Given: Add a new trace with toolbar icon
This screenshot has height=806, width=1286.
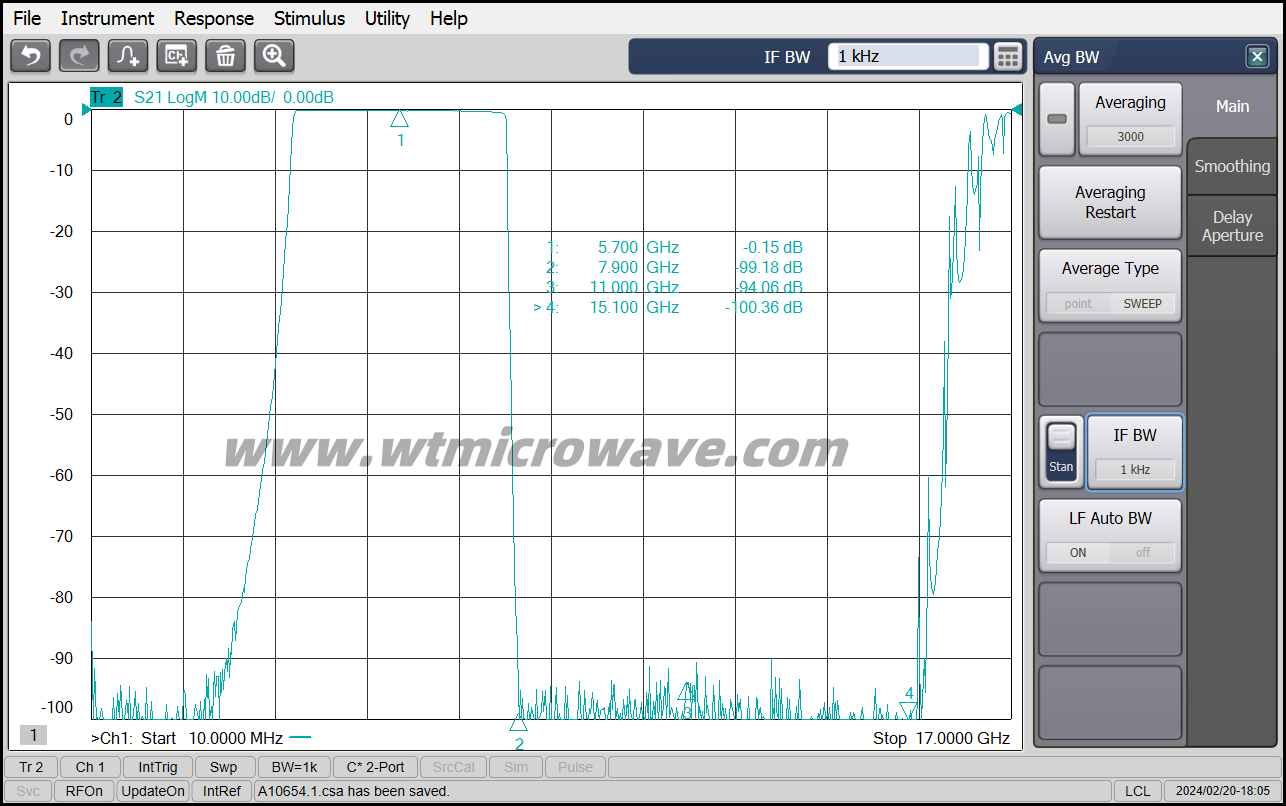Looking at the screenshot, I should pyautogui.click(x=128, y=56).
